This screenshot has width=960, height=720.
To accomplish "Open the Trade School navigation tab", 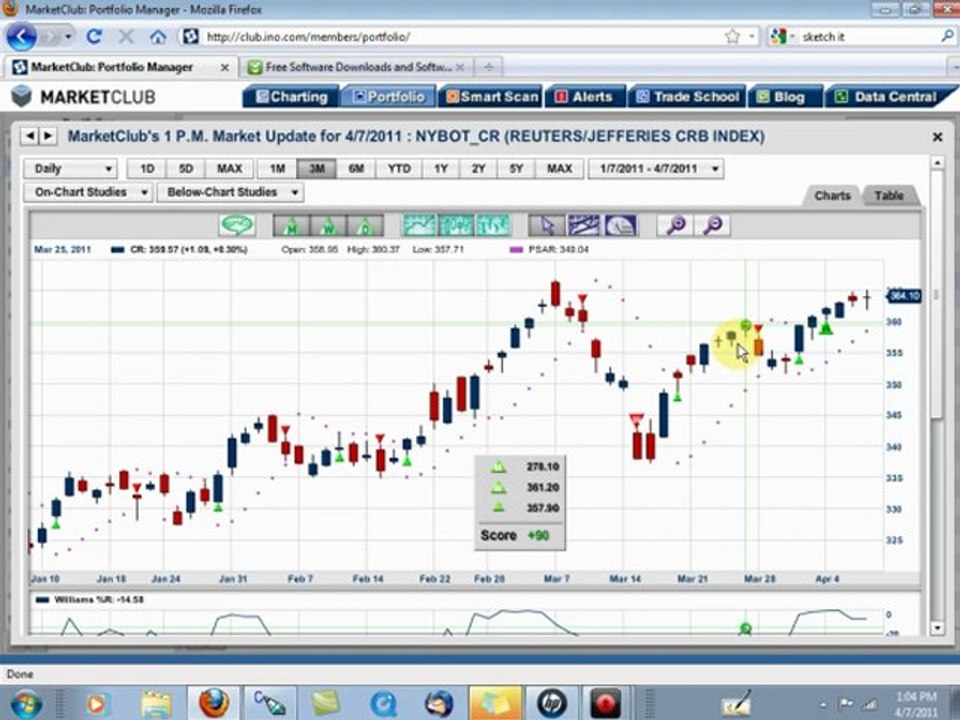I will click(x=688, y=97).
